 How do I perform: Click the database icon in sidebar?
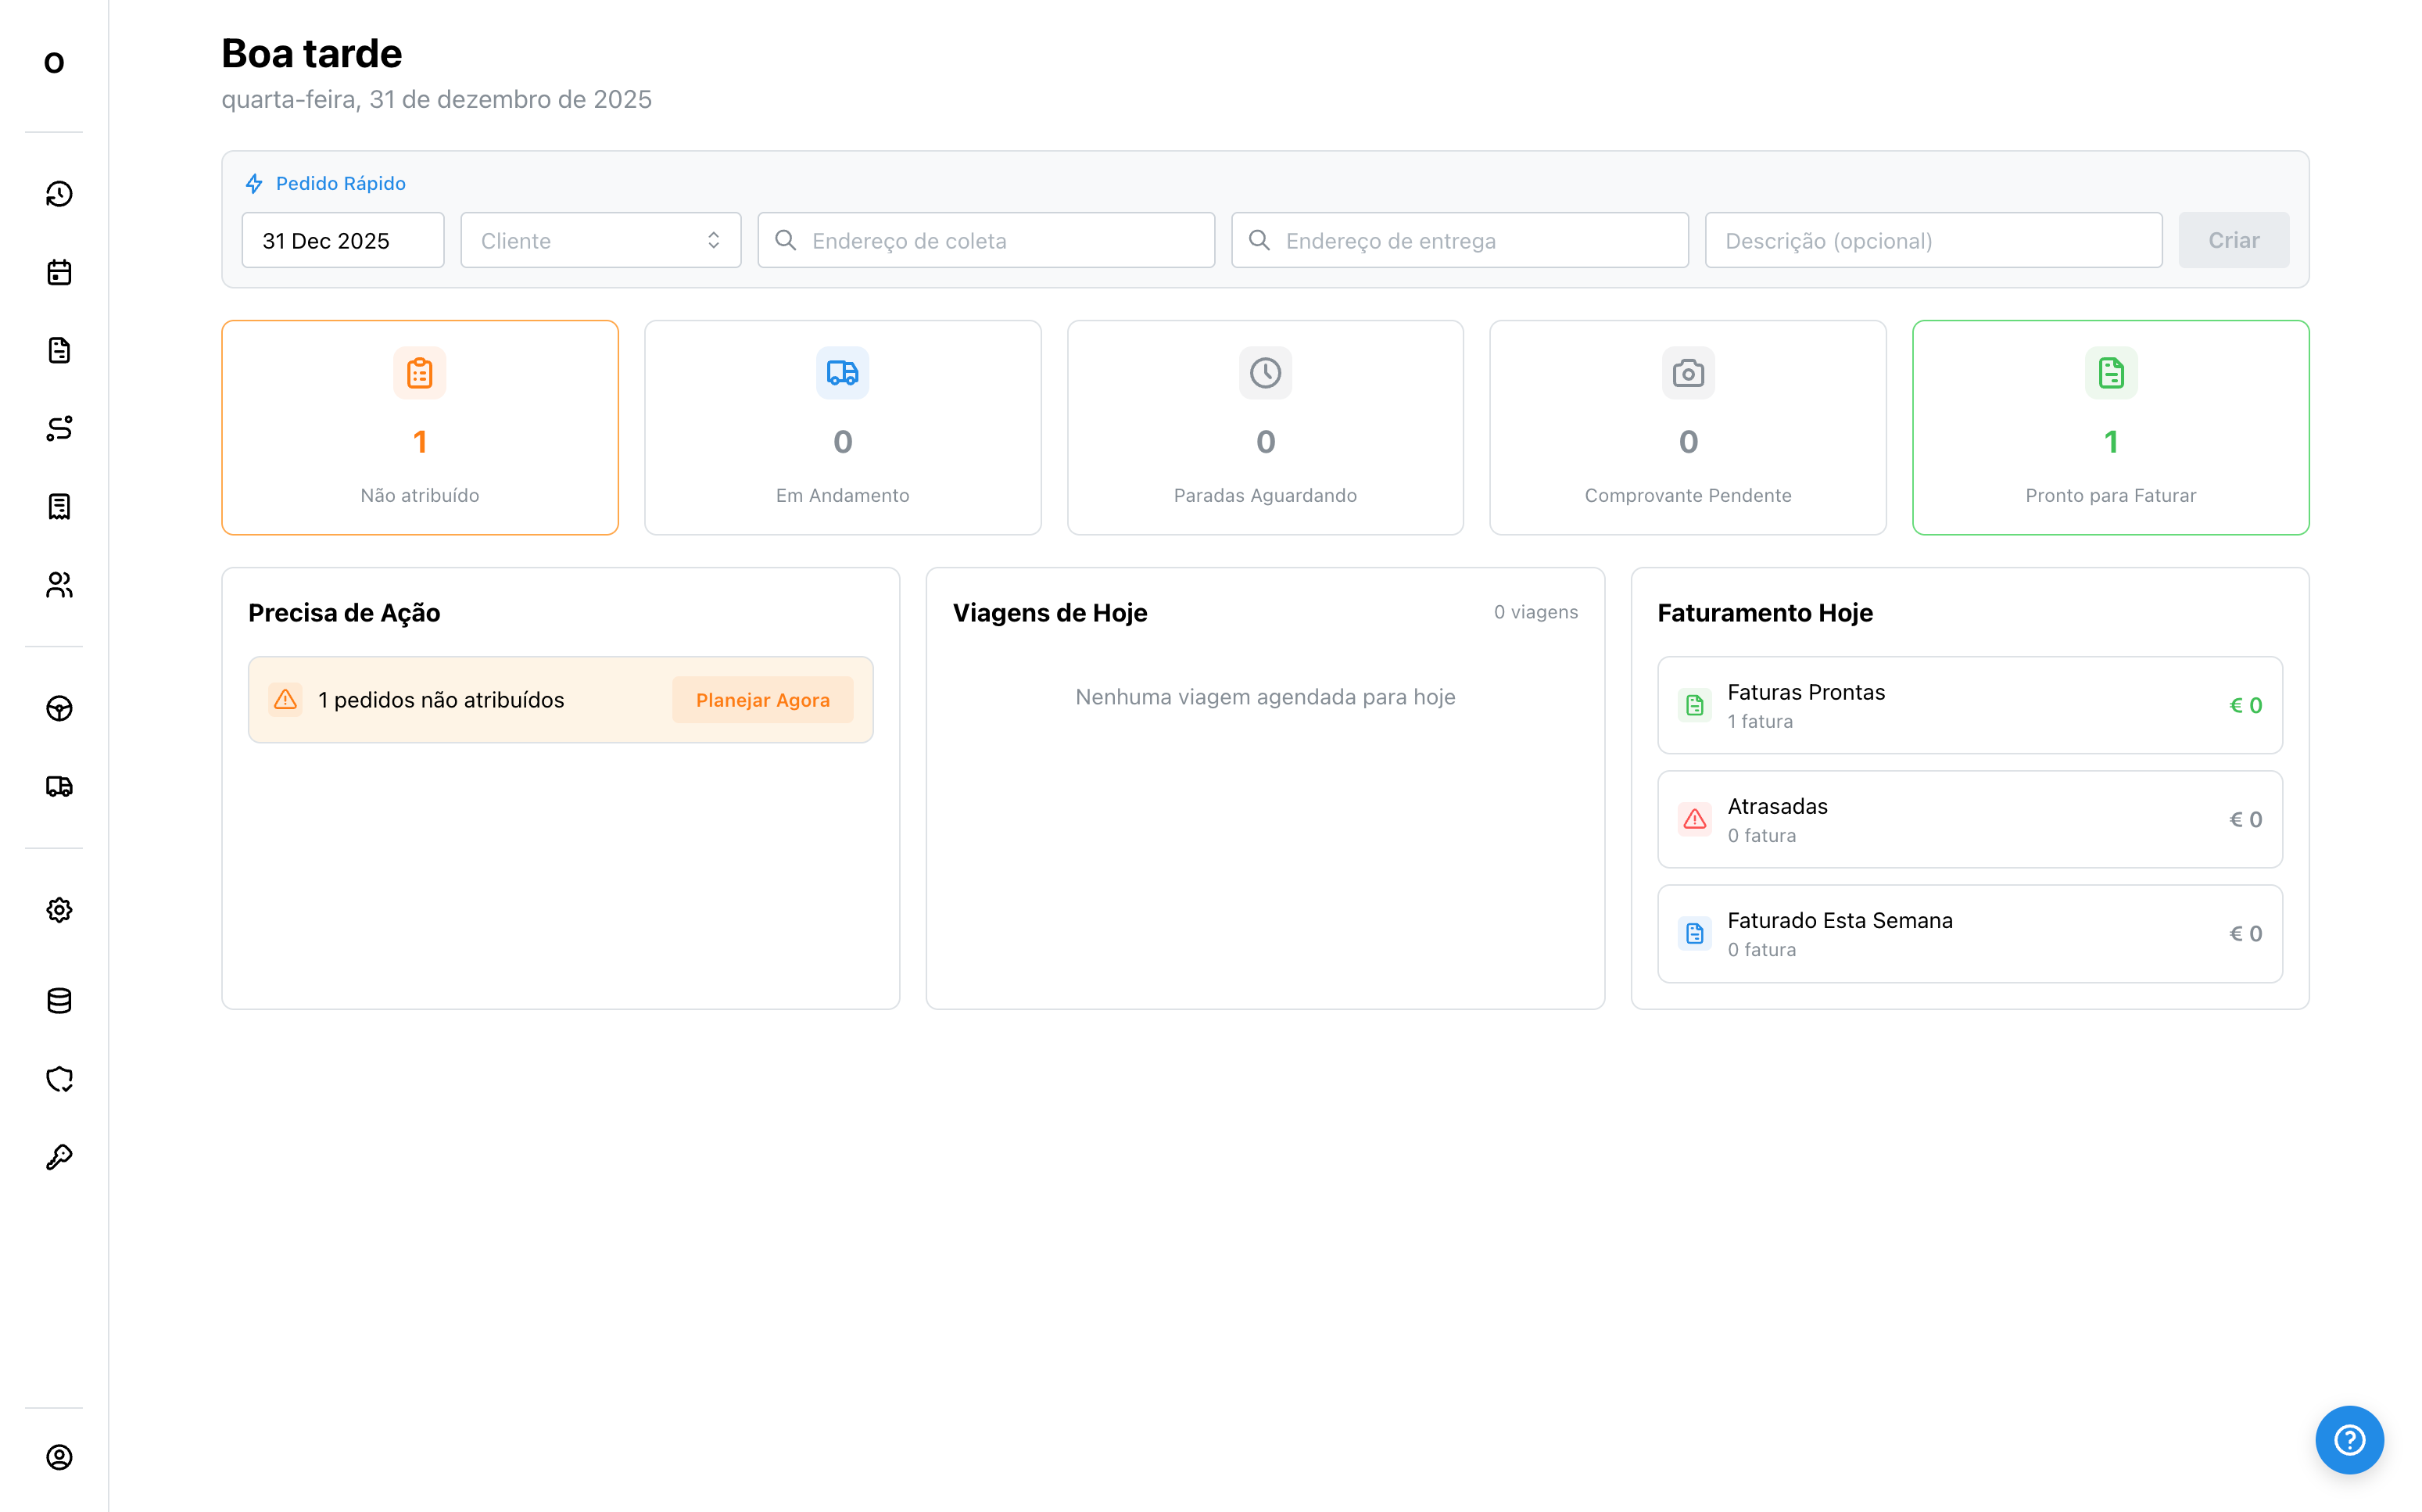click(x=59, y=1001)
